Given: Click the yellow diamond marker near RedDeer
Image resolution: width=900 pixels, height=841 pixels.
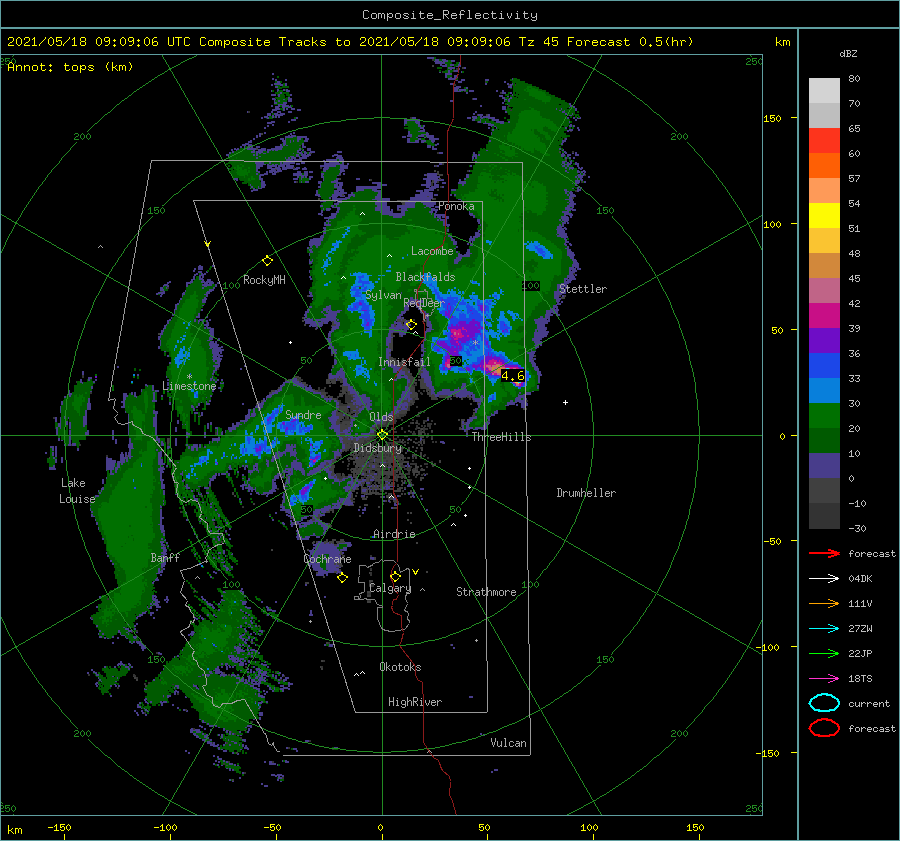Looking at the screenshot, I should pos(412,325).
